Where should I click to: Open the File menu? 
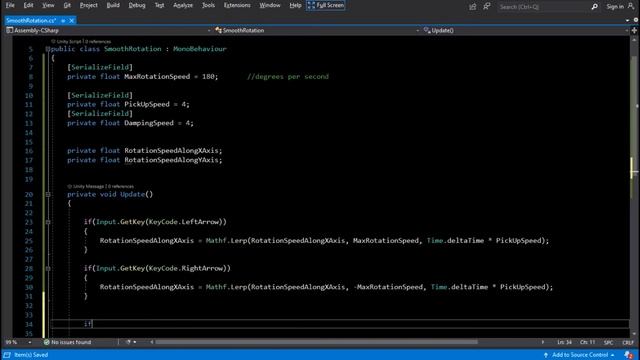tap(10, 5)
